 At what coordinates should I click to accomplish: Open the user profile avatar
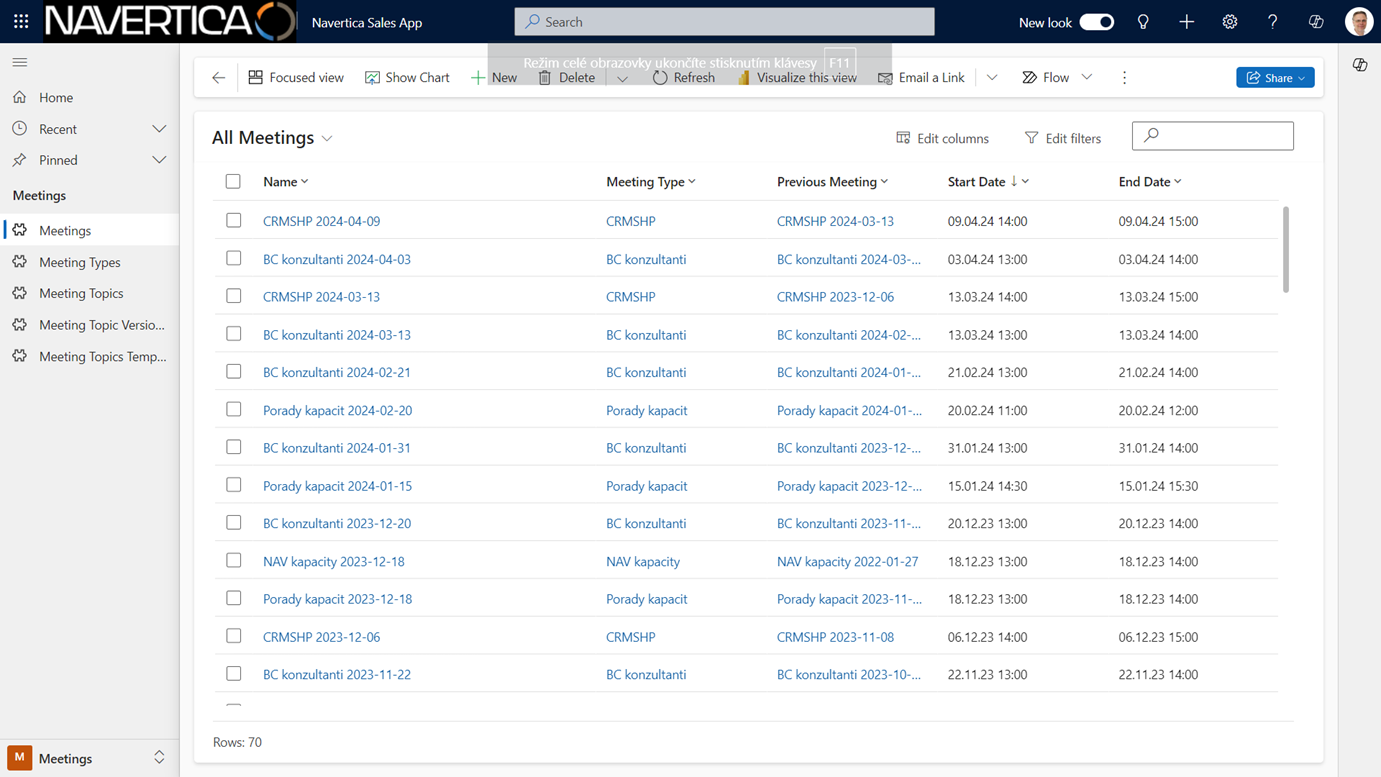pos(1359,22)
